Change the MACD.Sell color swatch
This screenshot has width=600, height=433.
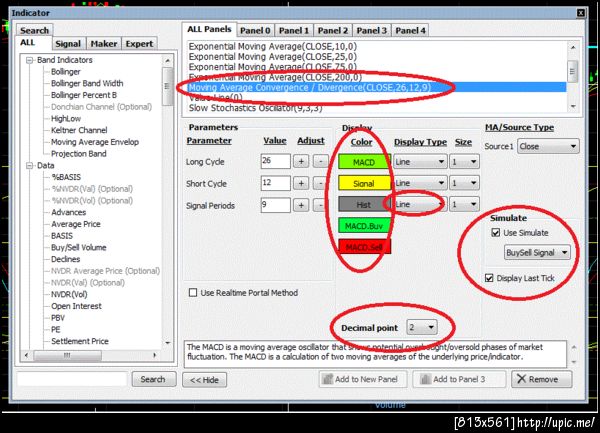coord(364,247)
